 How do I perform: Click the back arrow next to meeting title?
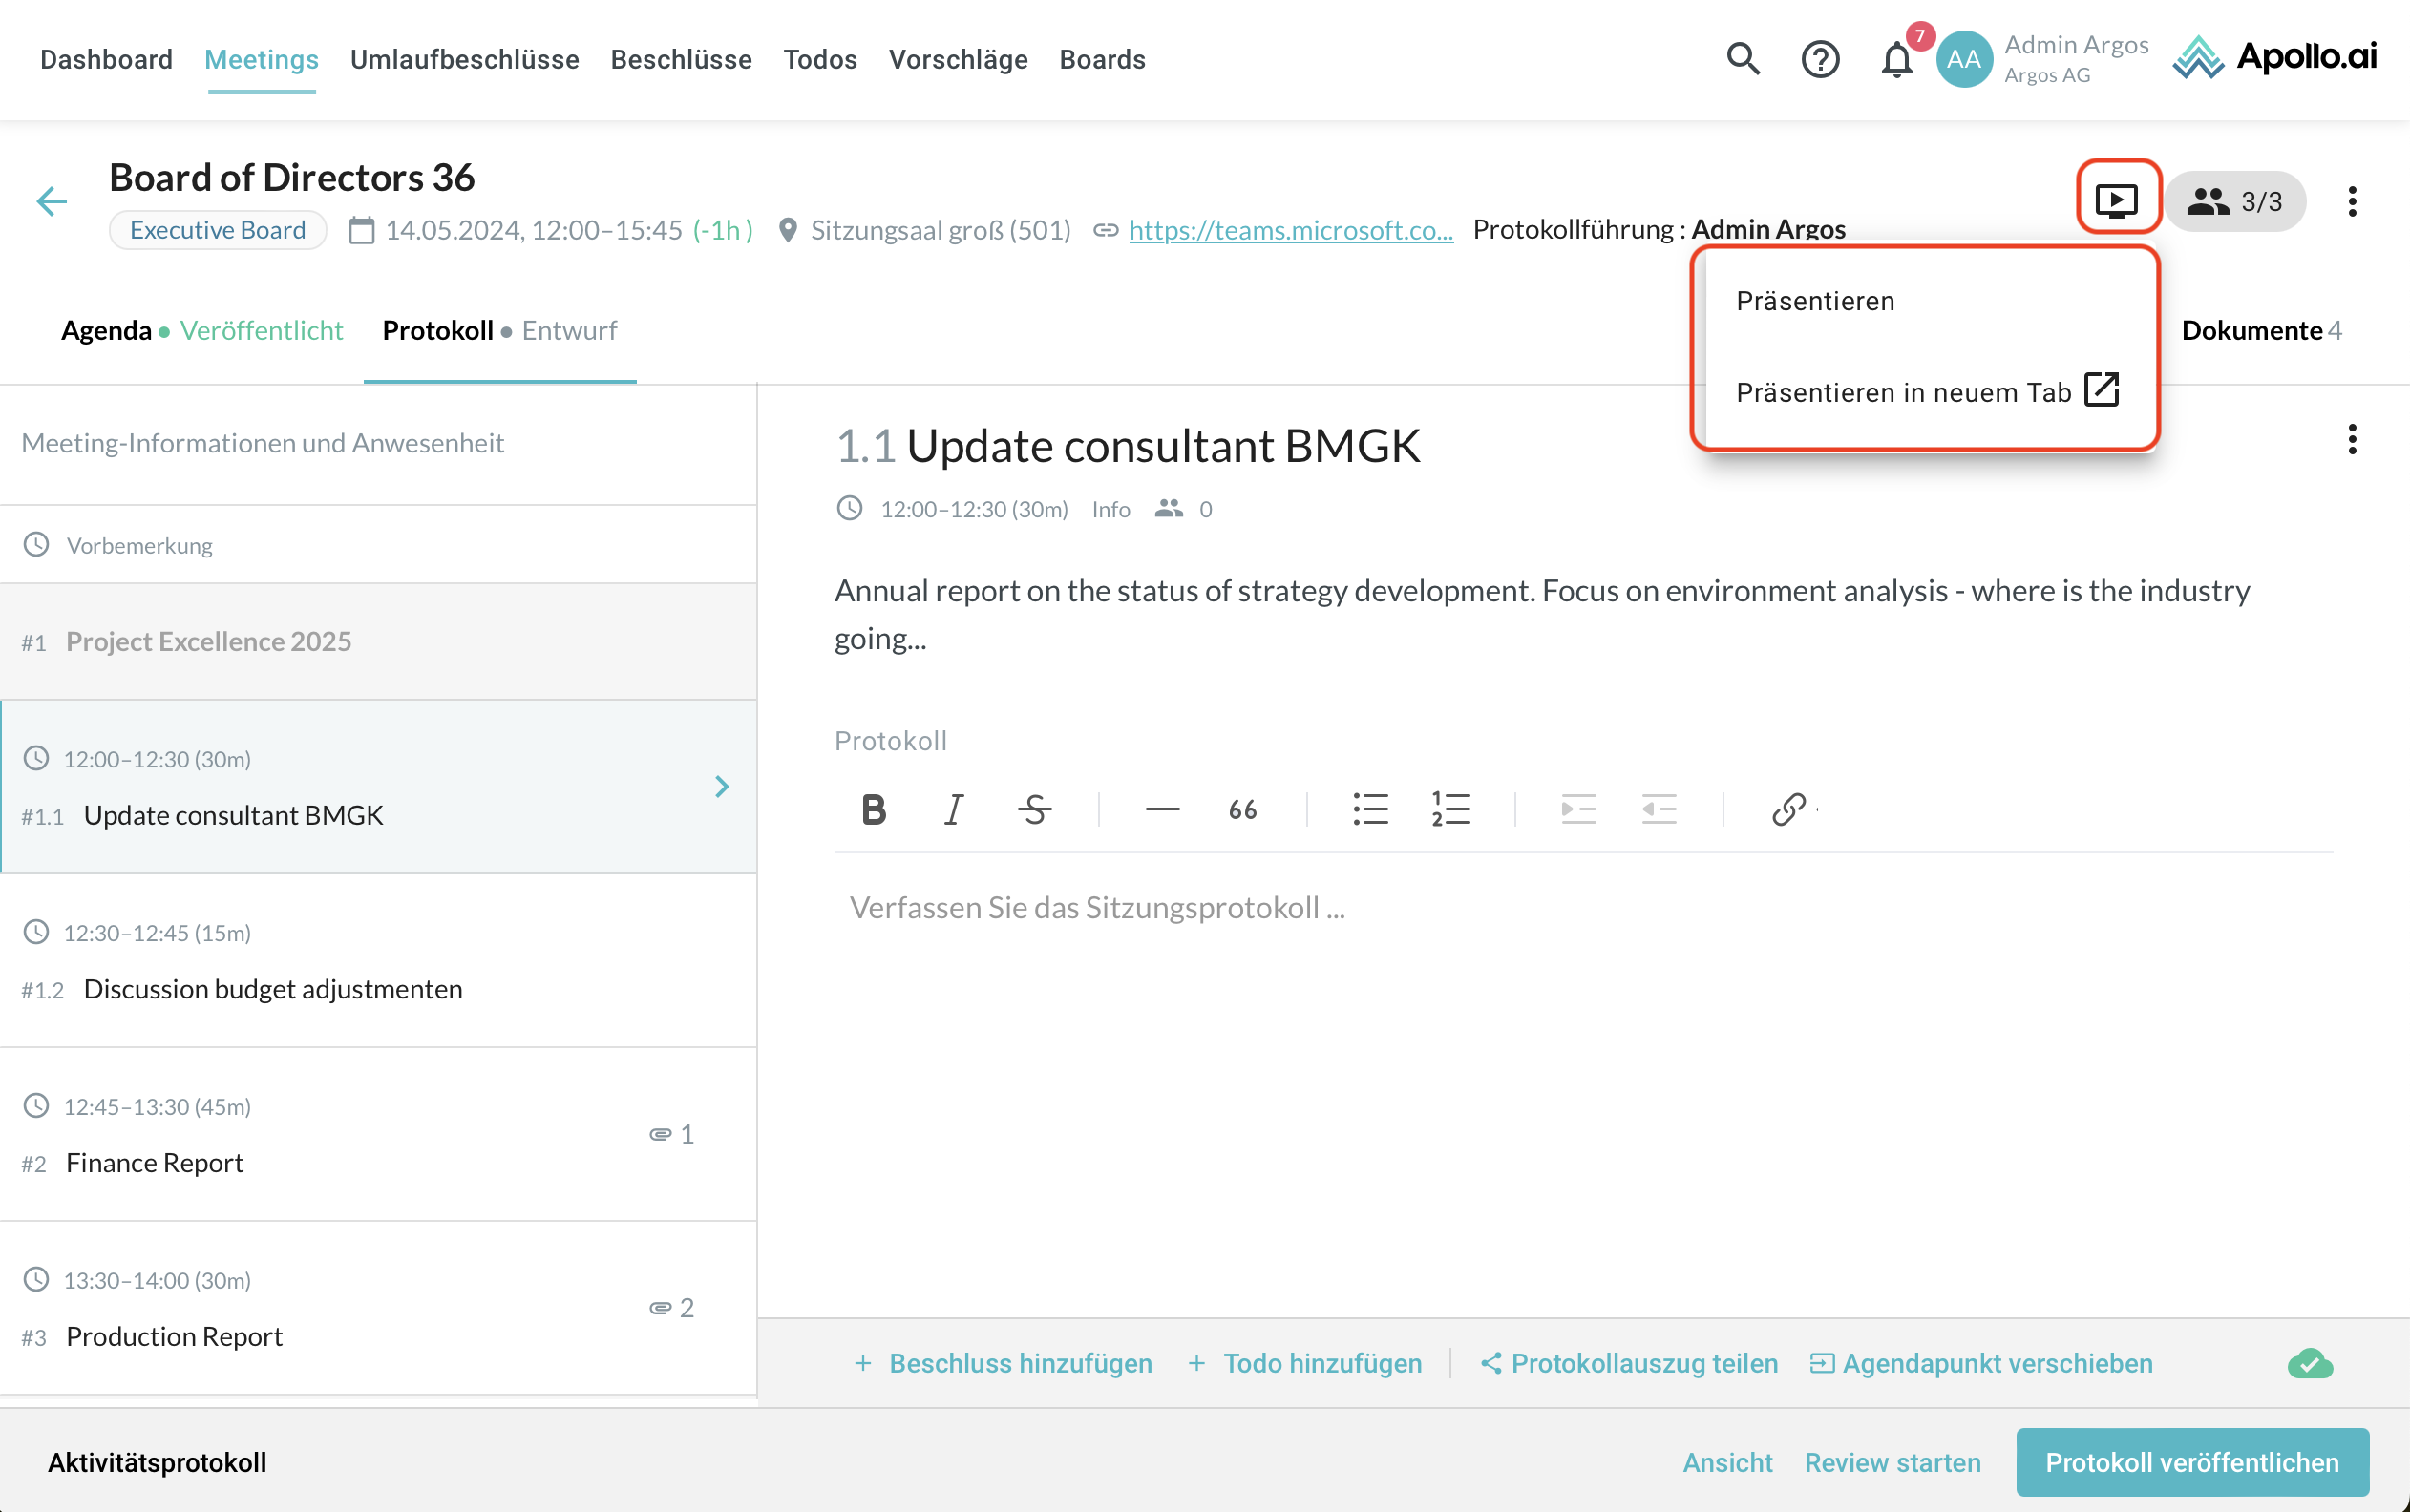click(51, 201)
